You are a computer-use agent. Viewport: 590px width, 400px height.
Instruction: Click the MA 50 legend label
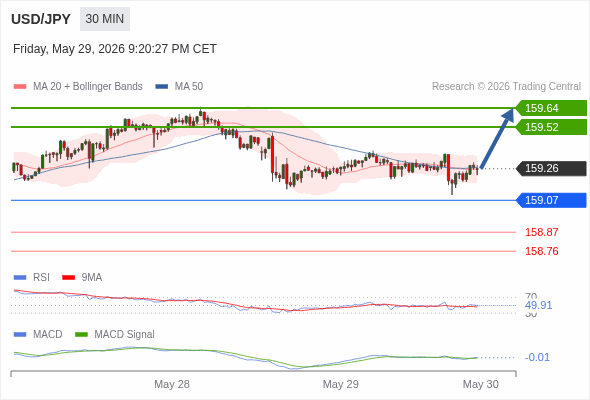point(189,87)
